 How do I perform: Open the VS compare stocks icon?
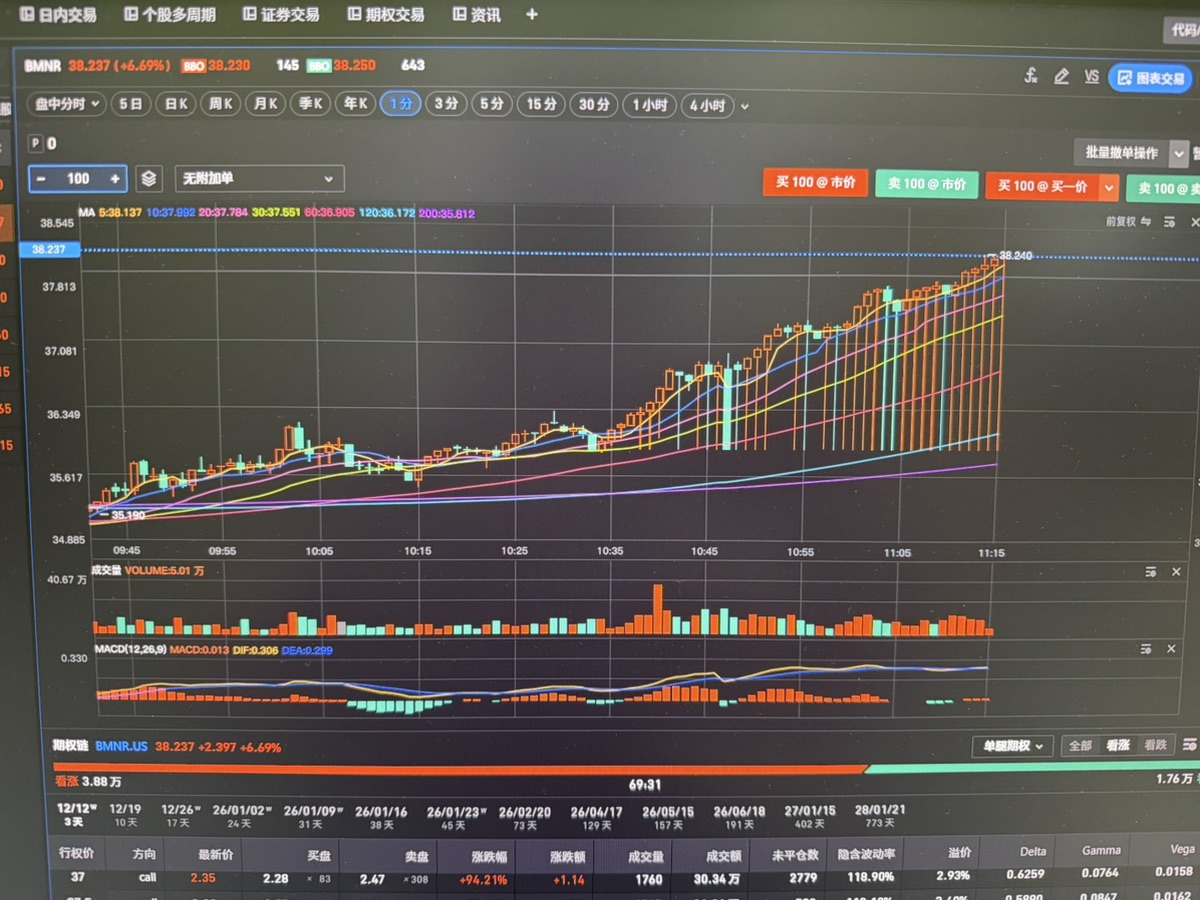click(x=1091, y=77)
